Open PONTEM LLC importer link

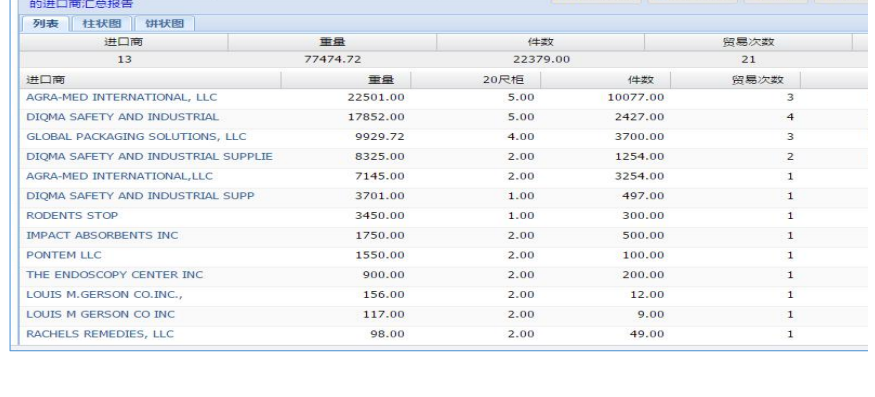click(64, 255)
